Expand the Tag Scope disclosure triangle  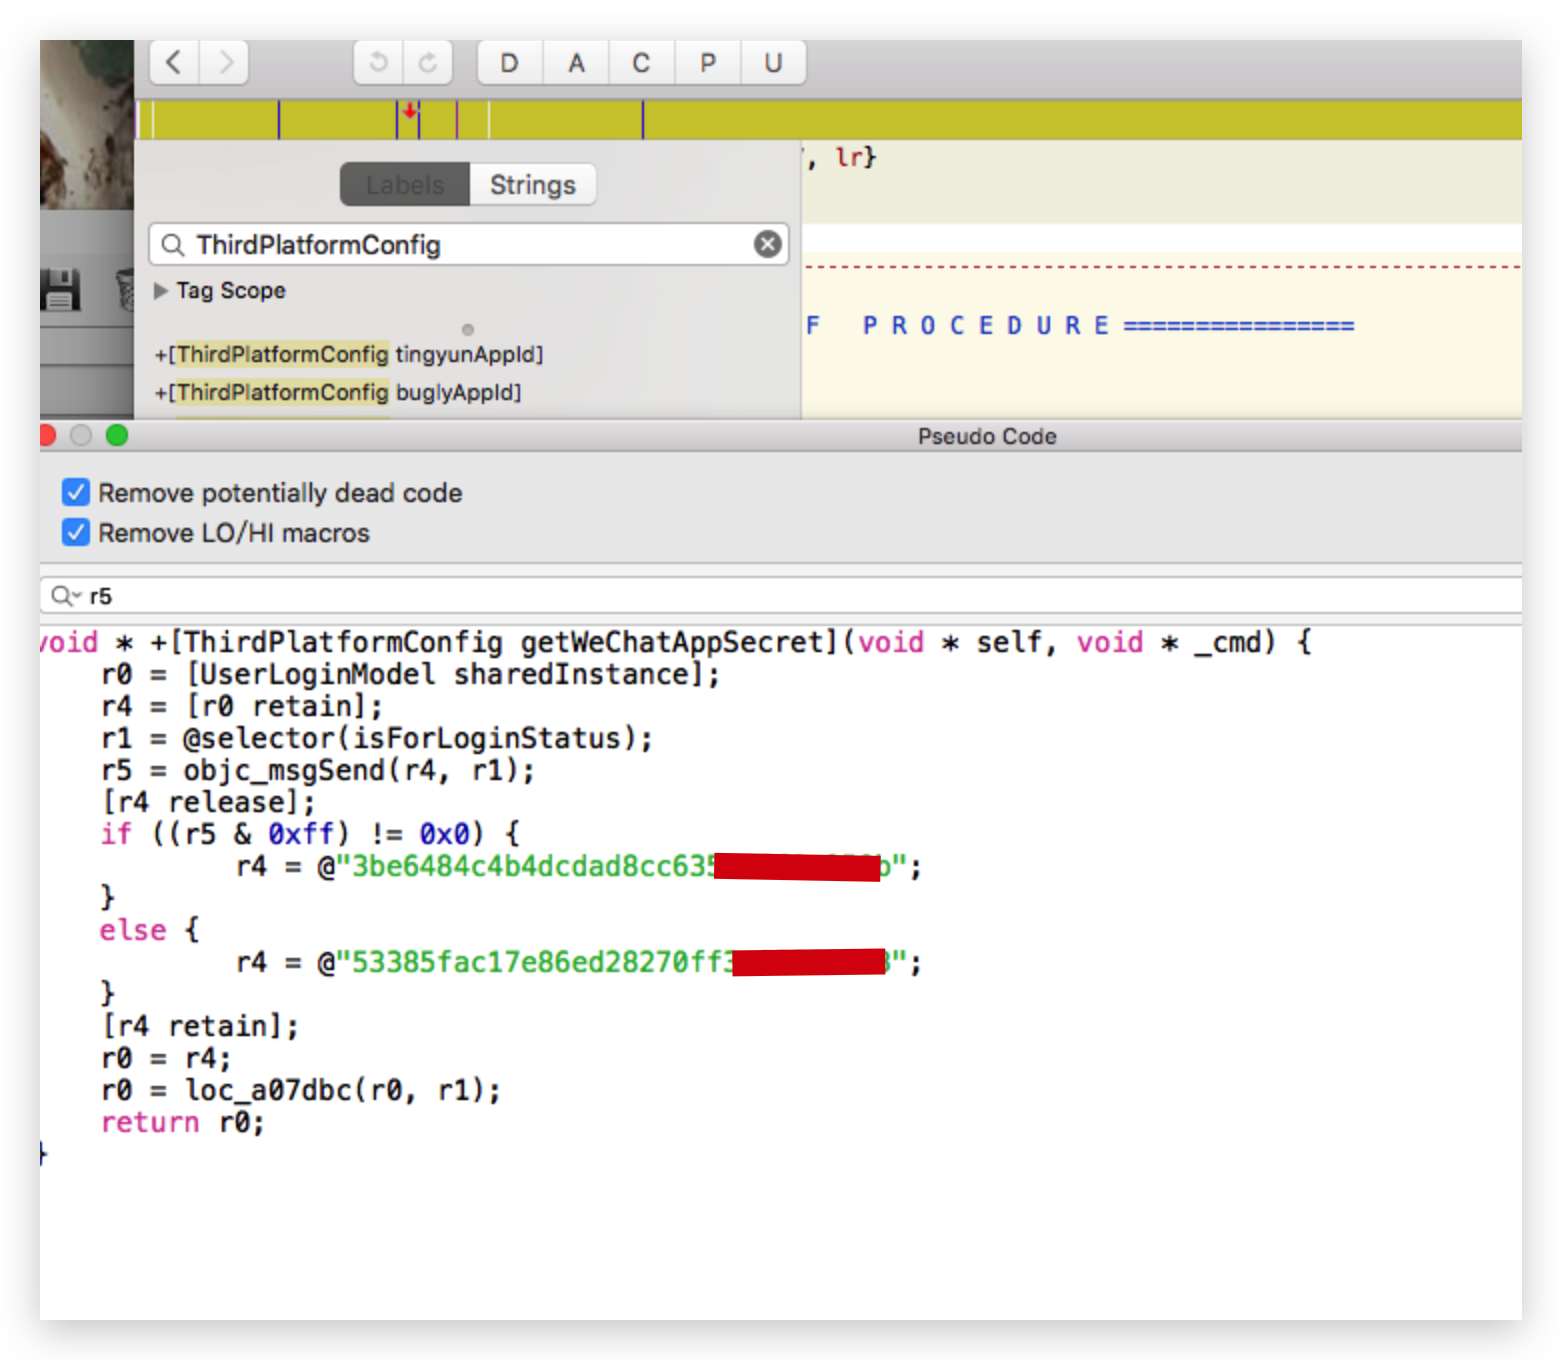[160, 290]
